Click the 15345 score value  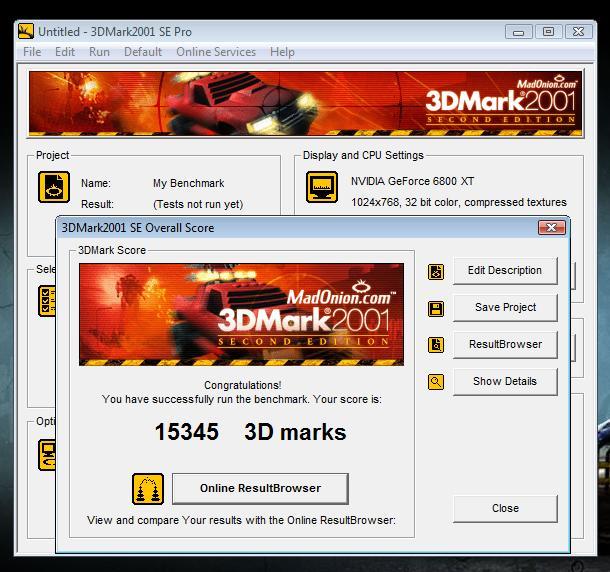(x=187, y=432)
